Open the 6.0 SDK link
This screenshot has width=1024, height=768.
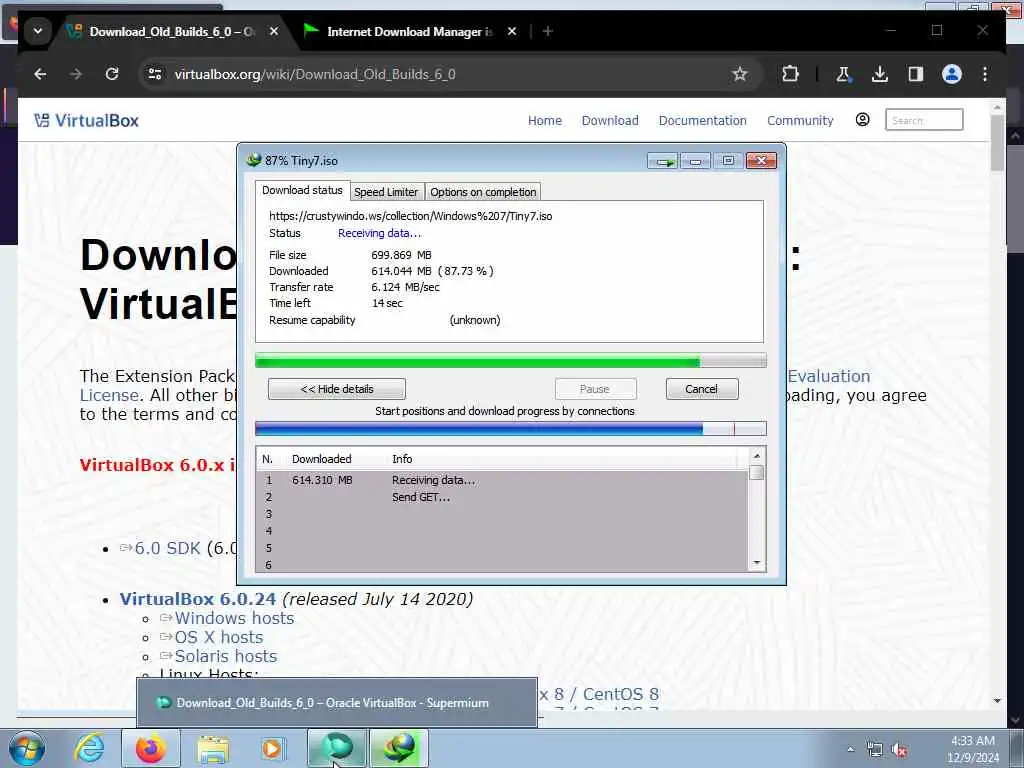[167, 548]
